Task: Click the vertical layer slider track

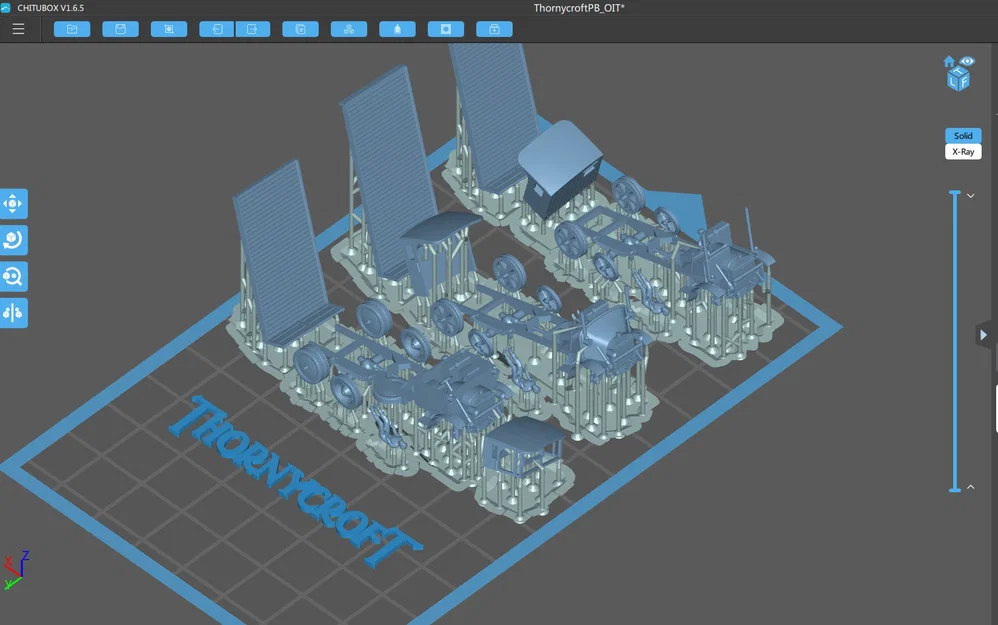Action: click(x=955, y=341)
